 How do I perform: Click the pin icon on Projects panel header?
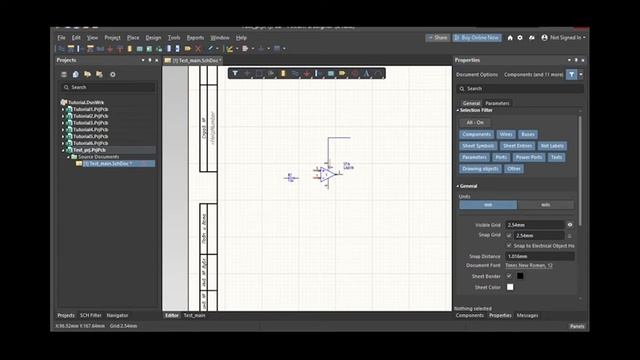tap(150, 60)
